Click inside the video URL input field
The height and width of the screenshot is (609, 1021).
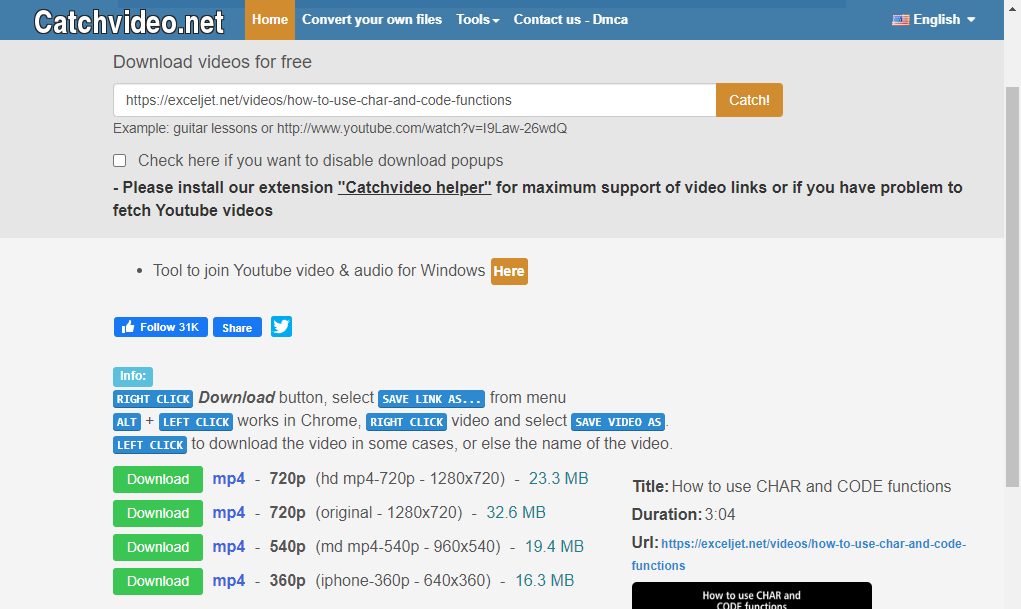[x=414, y=100]
